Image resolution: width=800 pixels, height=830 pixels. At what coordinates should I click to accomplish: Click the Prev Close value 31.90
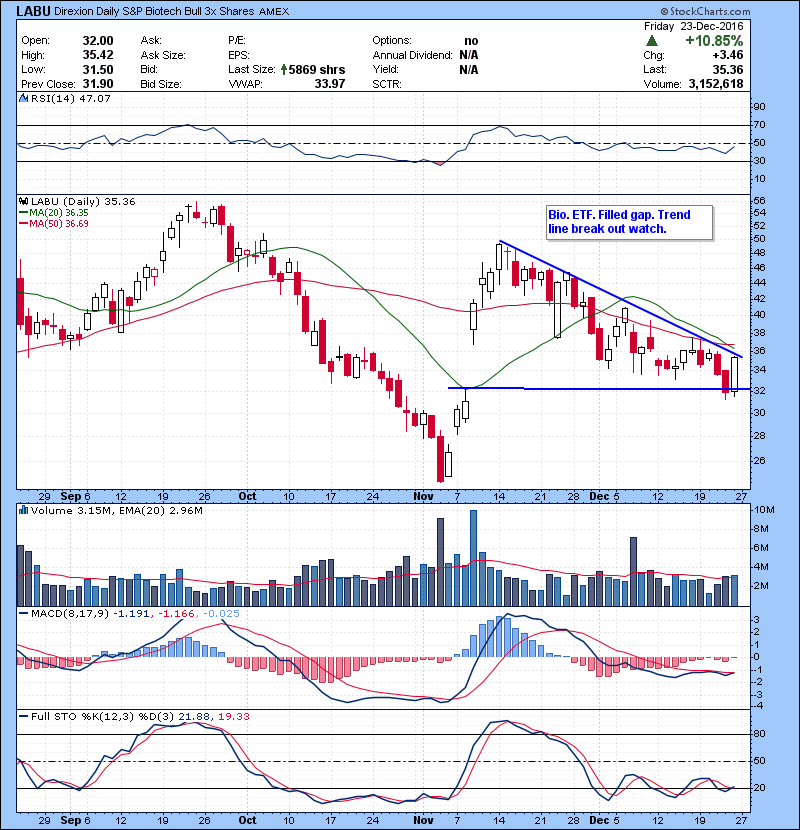tap(98, 84)
